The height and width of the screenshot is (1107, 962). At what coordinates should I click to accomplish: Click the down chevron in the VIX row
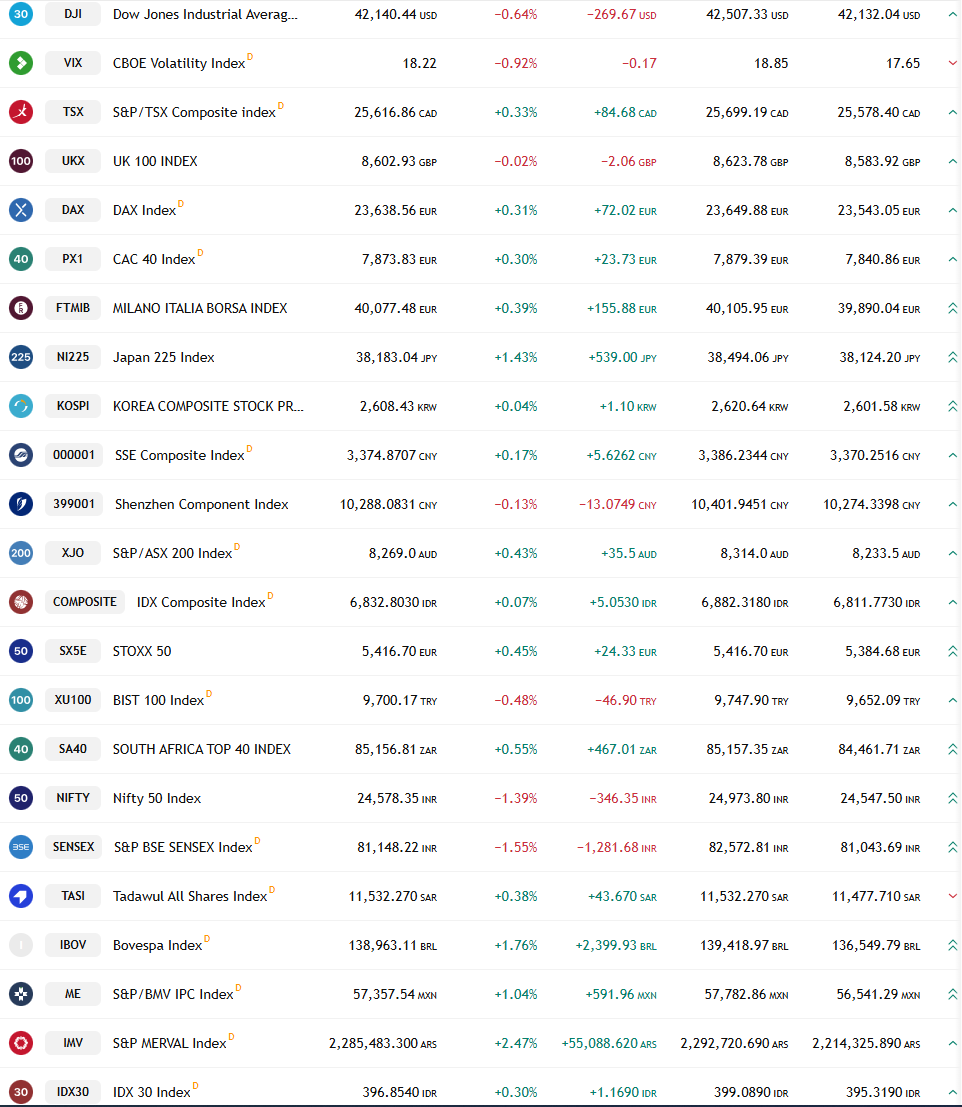point(952,63)
